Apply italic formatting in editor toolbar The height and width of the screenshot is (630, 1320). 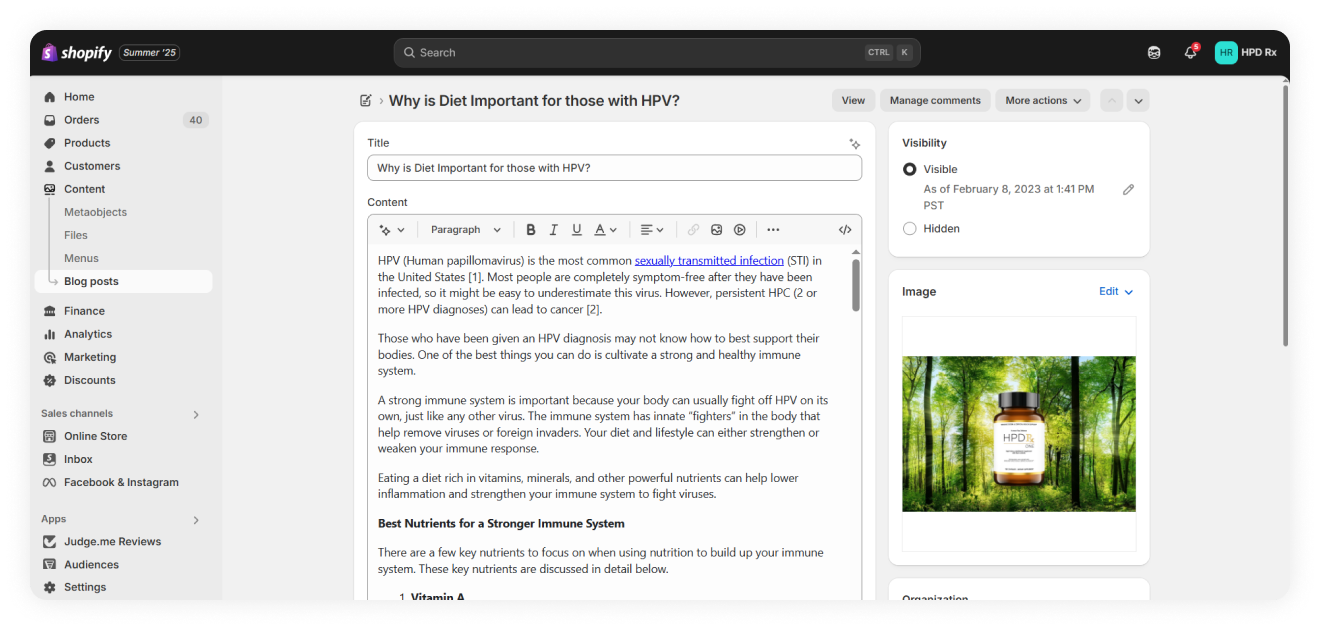coord(554,230)
